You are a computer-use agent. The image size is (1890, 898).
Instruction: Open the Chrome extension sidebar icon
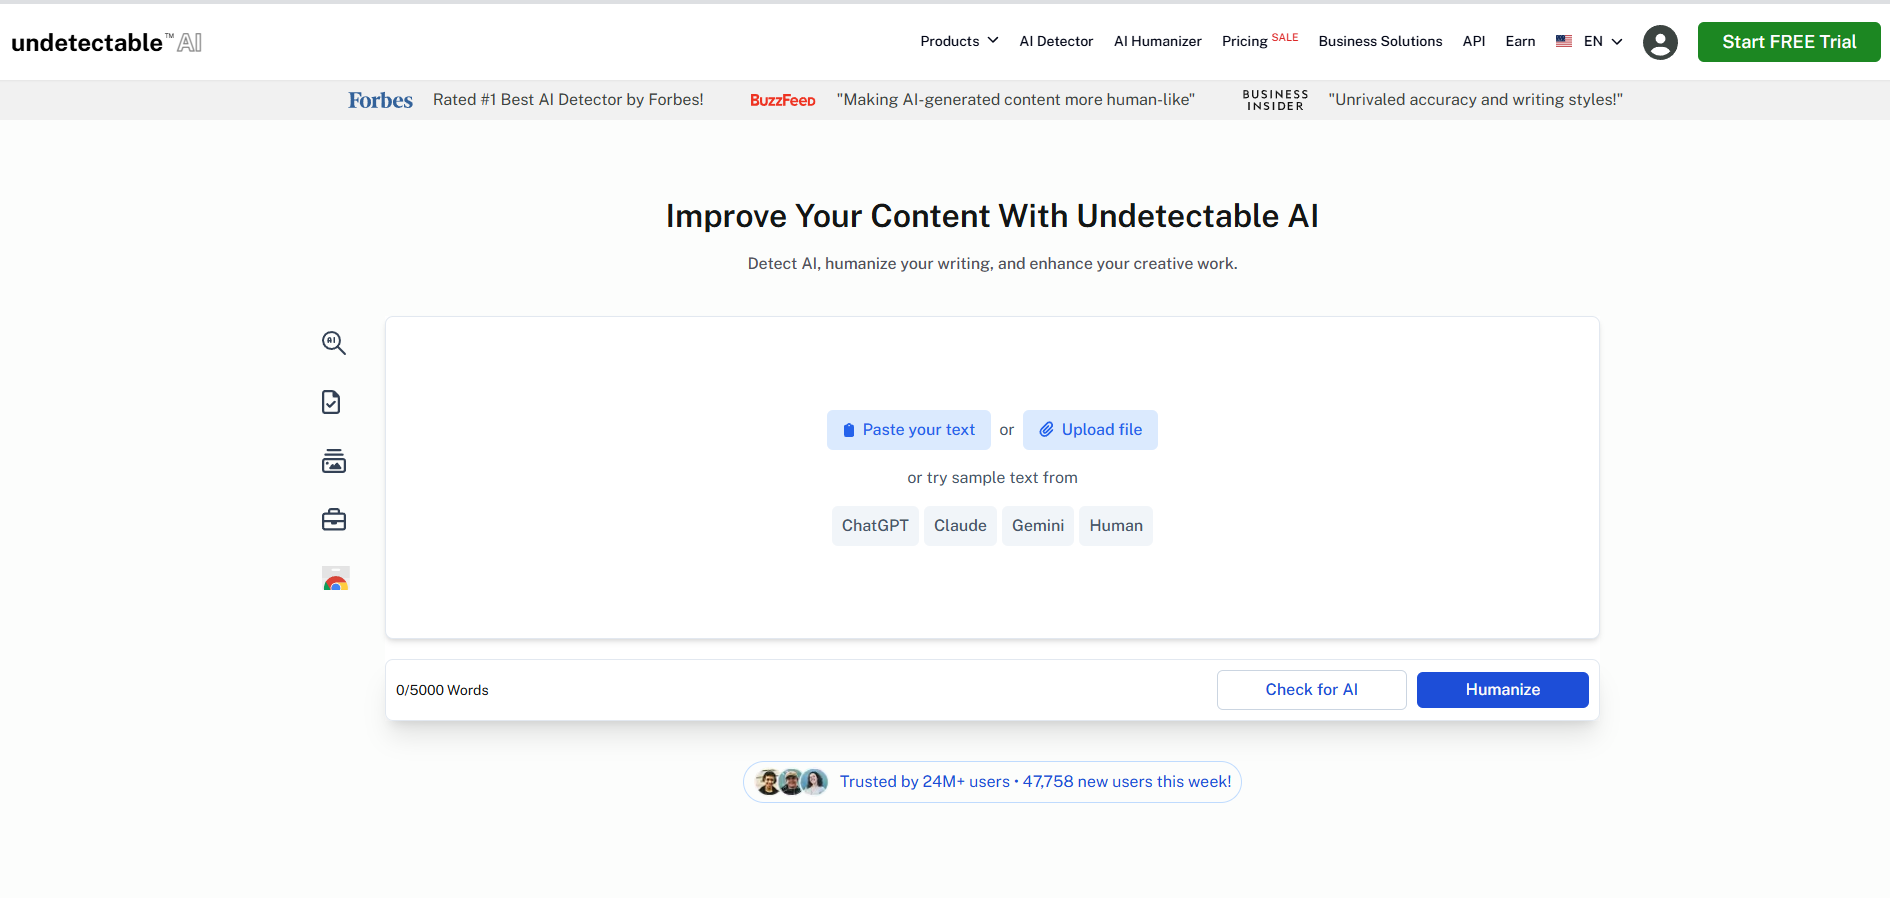(336, 578)
